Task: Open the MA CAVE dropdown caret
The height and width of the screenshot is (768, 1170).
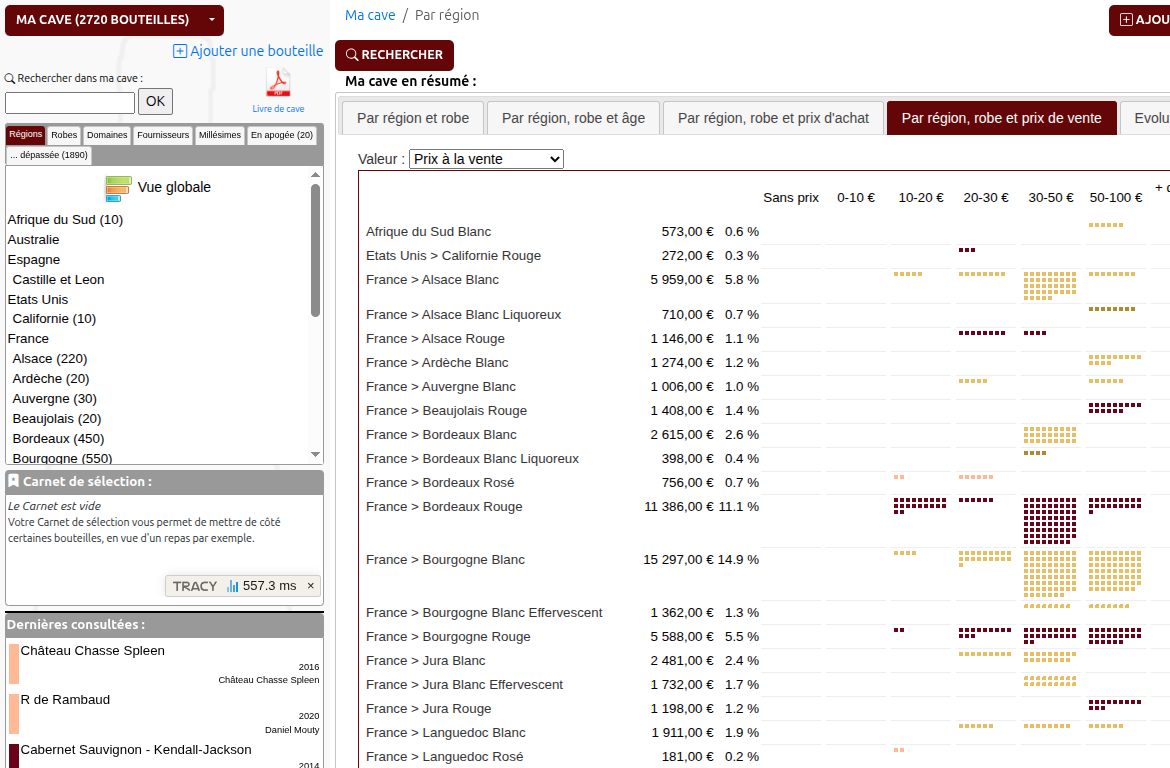Action: tap(211, 20)
